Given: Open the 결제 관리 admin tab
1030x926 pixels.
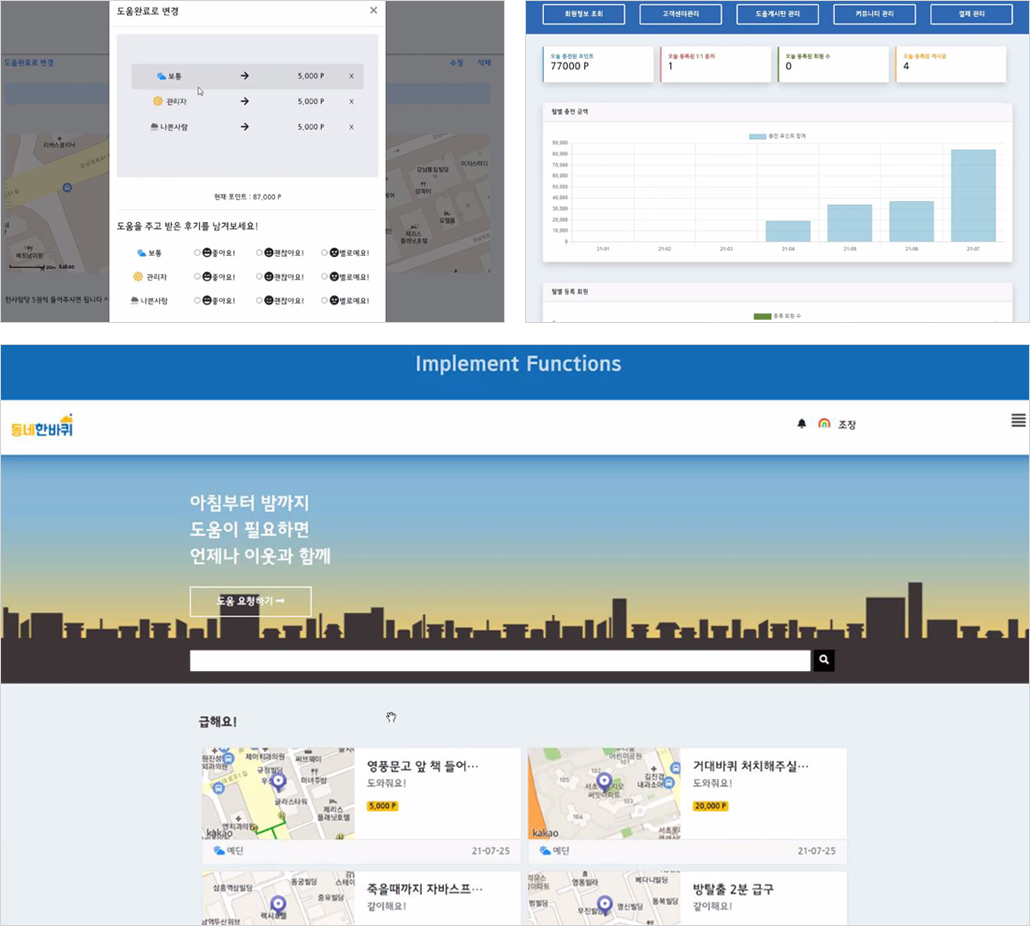Looking at the screenshot, I should tap(972, 14).
